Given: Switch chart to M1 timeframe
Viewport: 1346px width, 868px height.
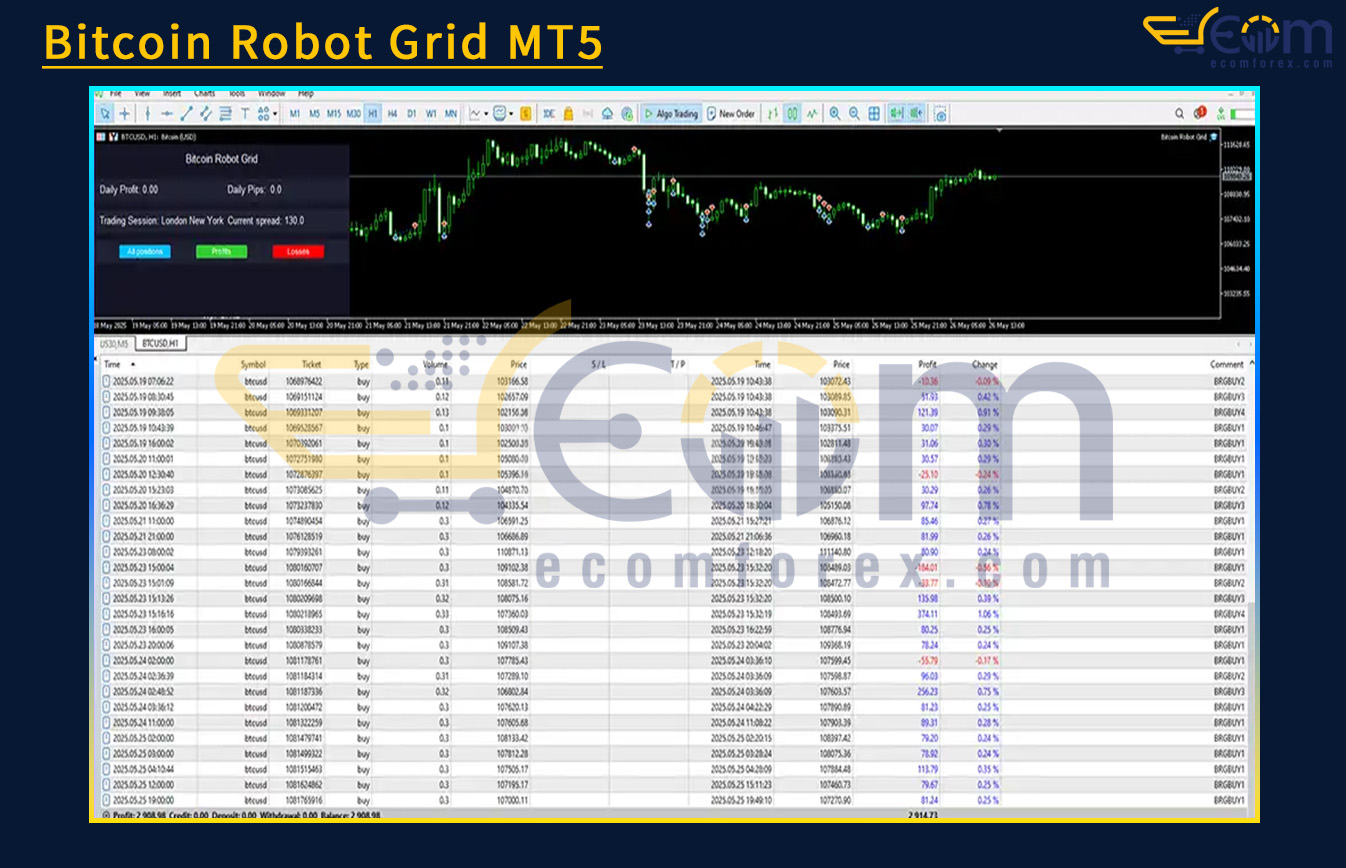Looking at the screenshot, I should click(x=295, y=114).
